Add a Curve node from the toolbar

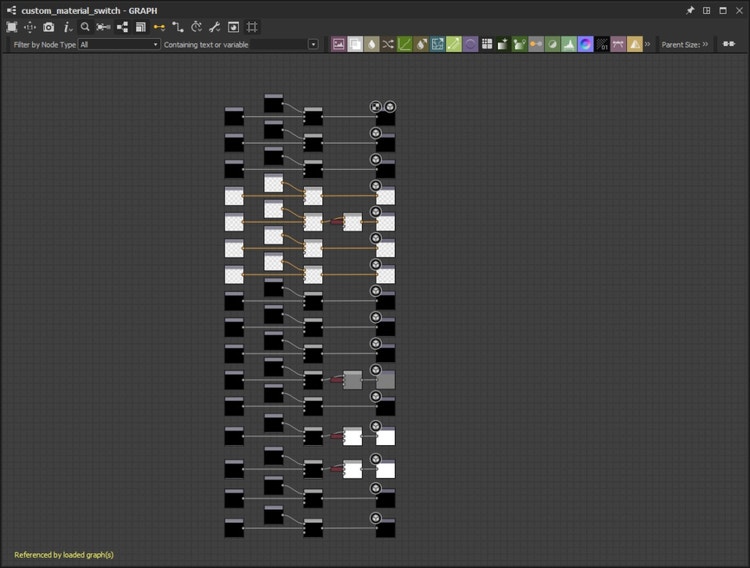pyautogui.click(x=404, y=45)
